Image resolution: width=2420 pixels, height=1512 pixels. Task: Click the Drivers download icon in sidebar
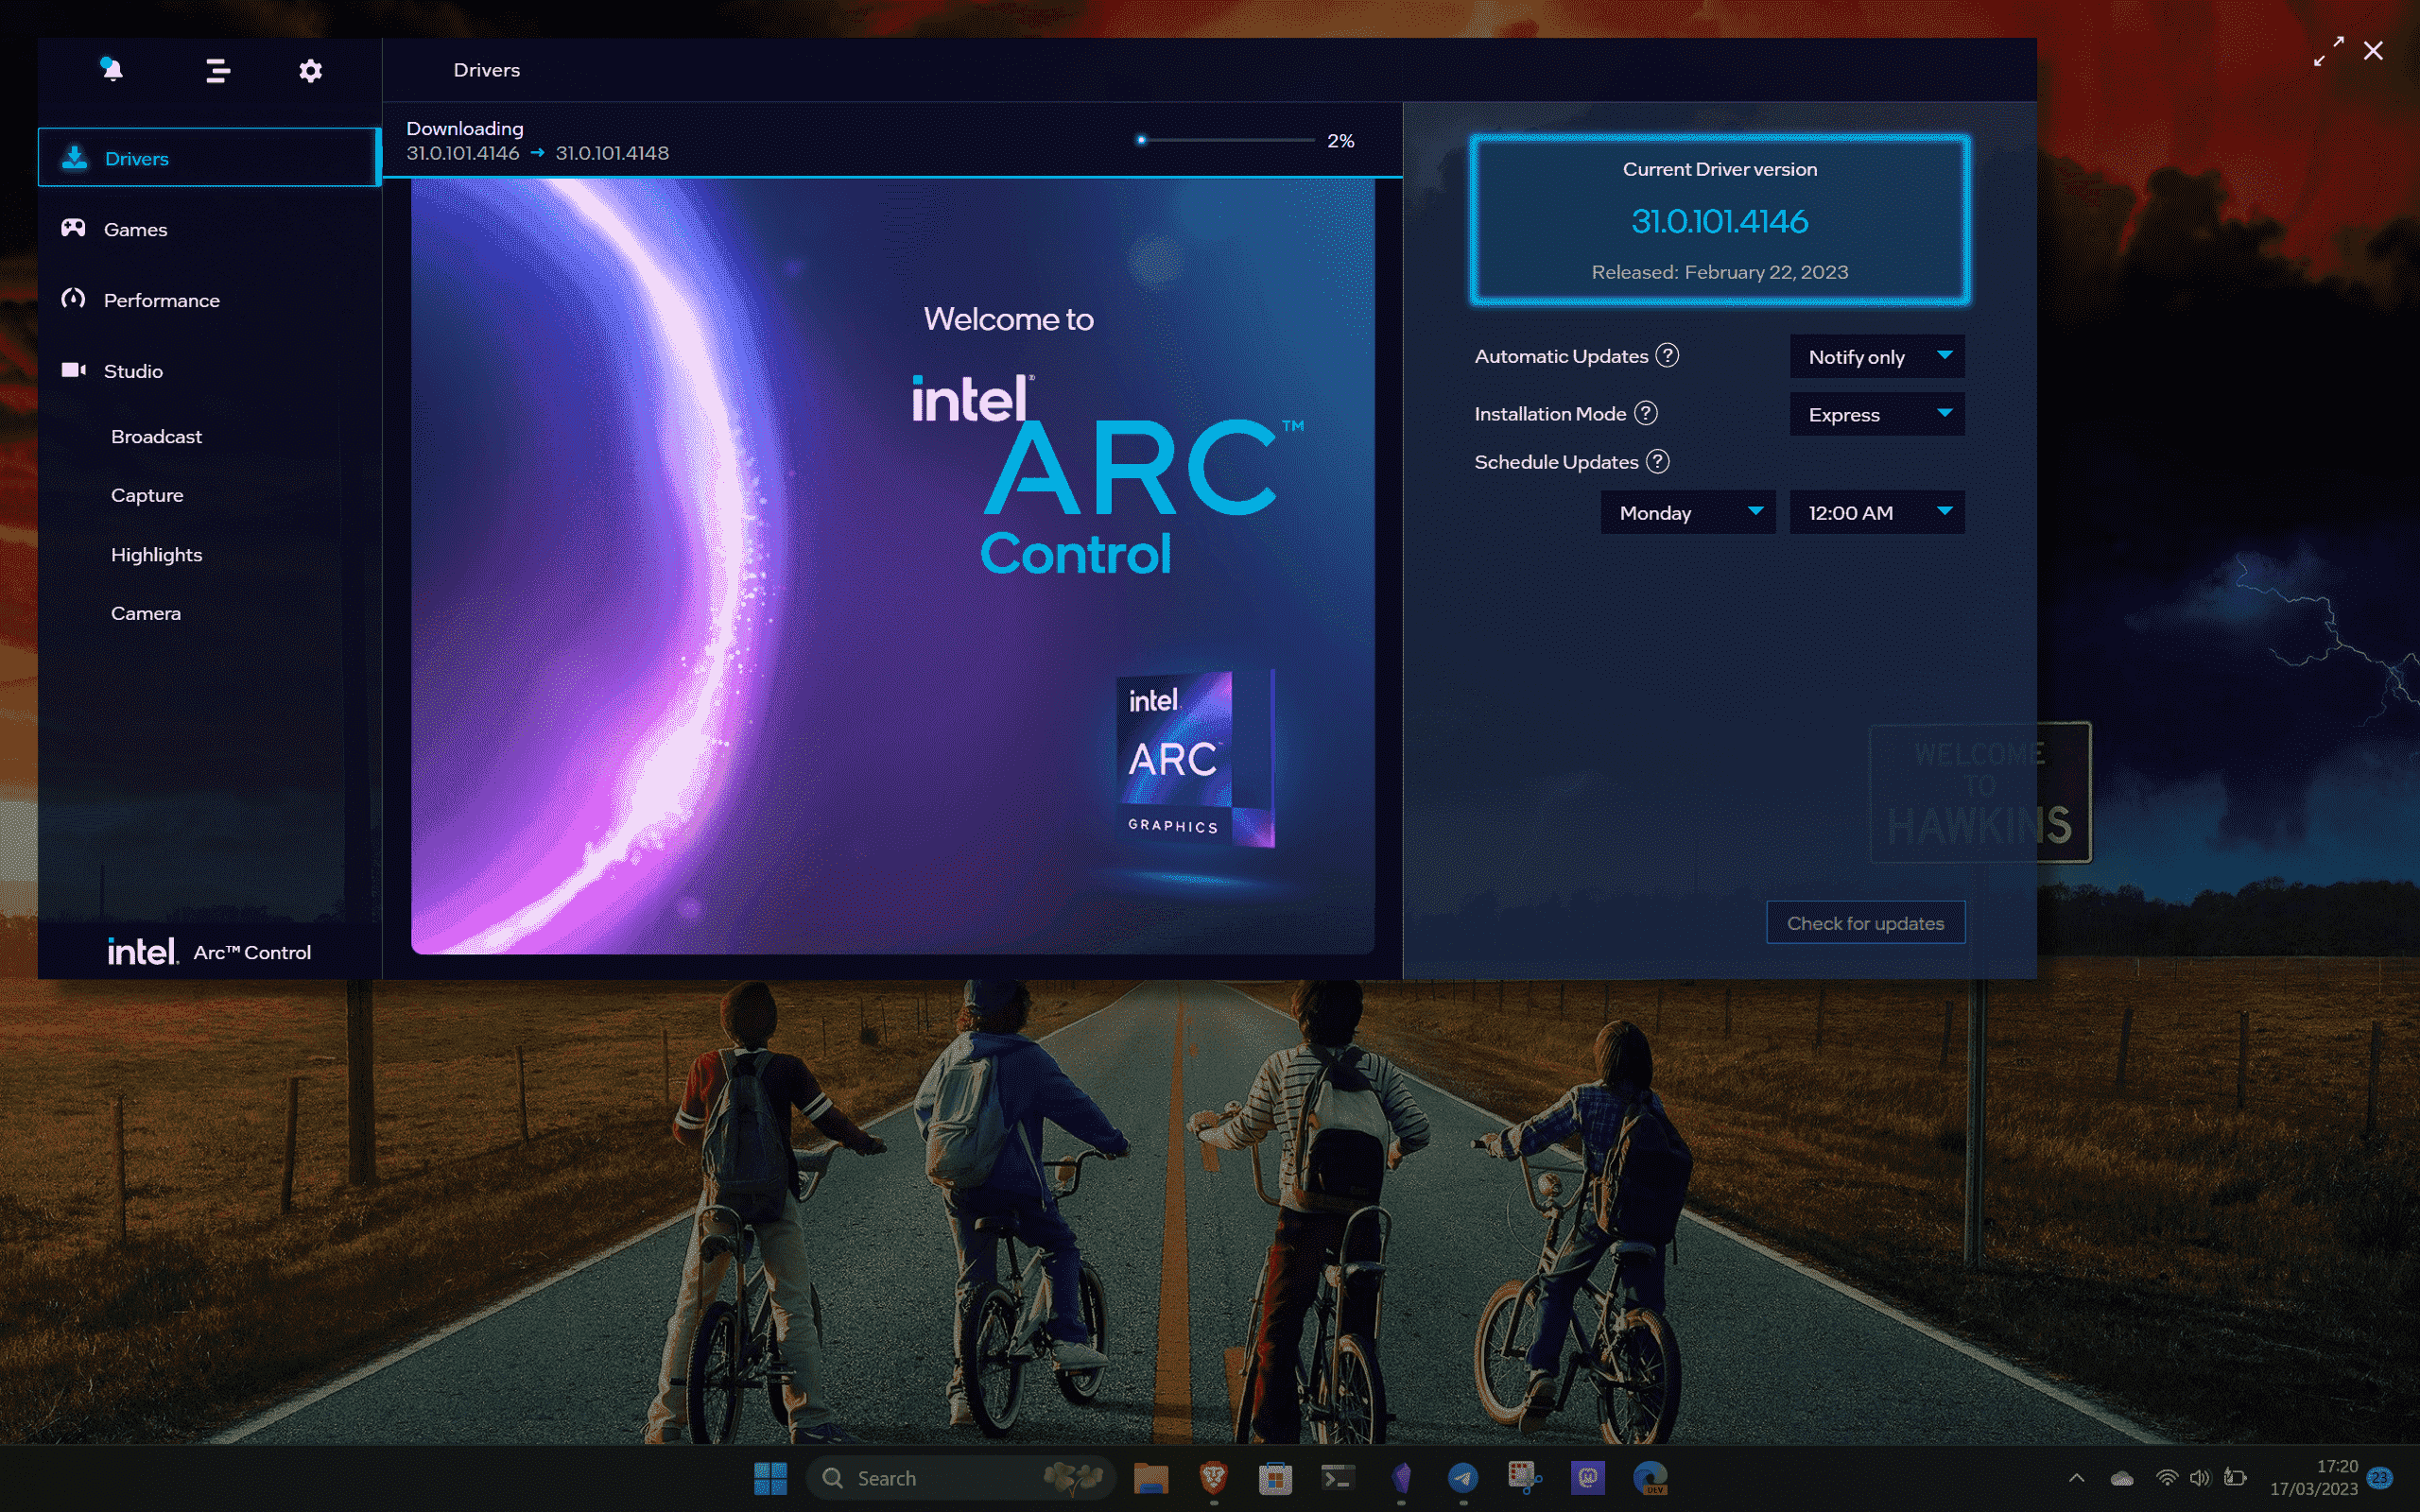pyautogui.click(x=74, y=157)
